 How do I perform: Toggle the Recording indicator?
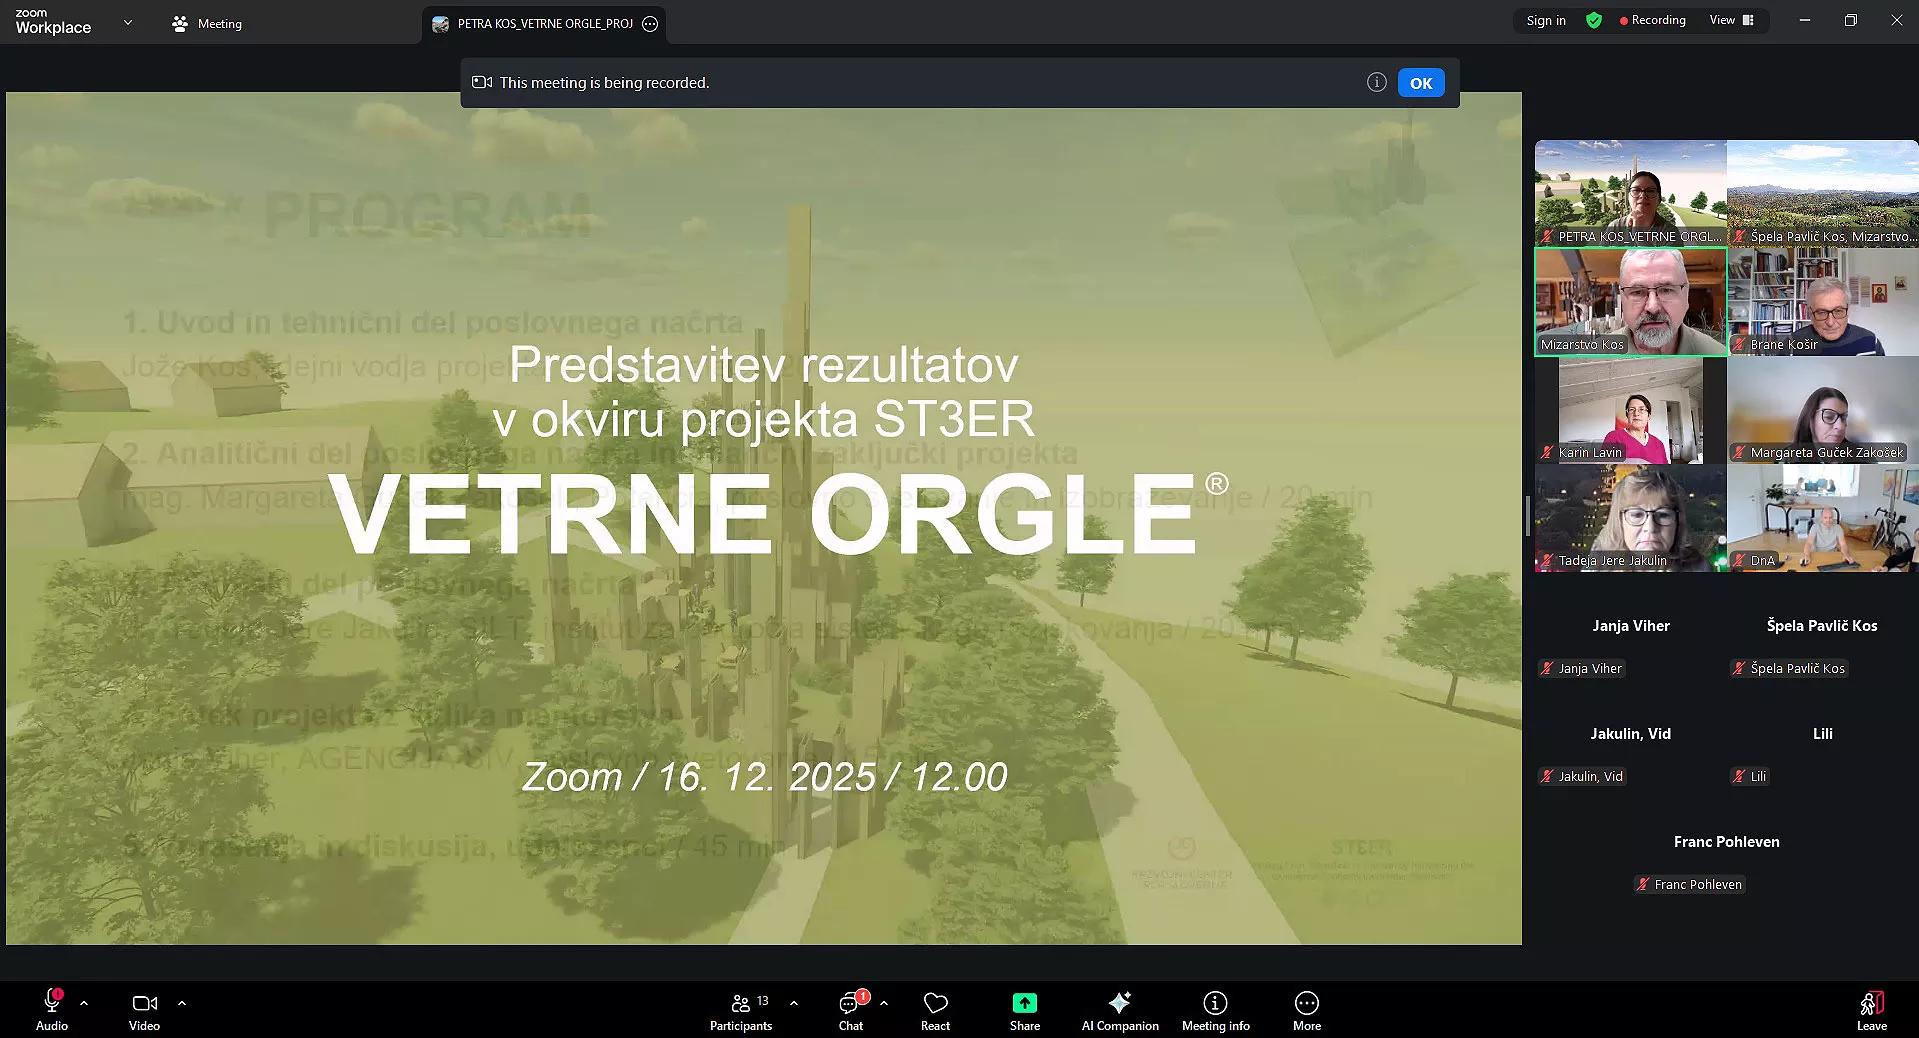[1652, 20]
